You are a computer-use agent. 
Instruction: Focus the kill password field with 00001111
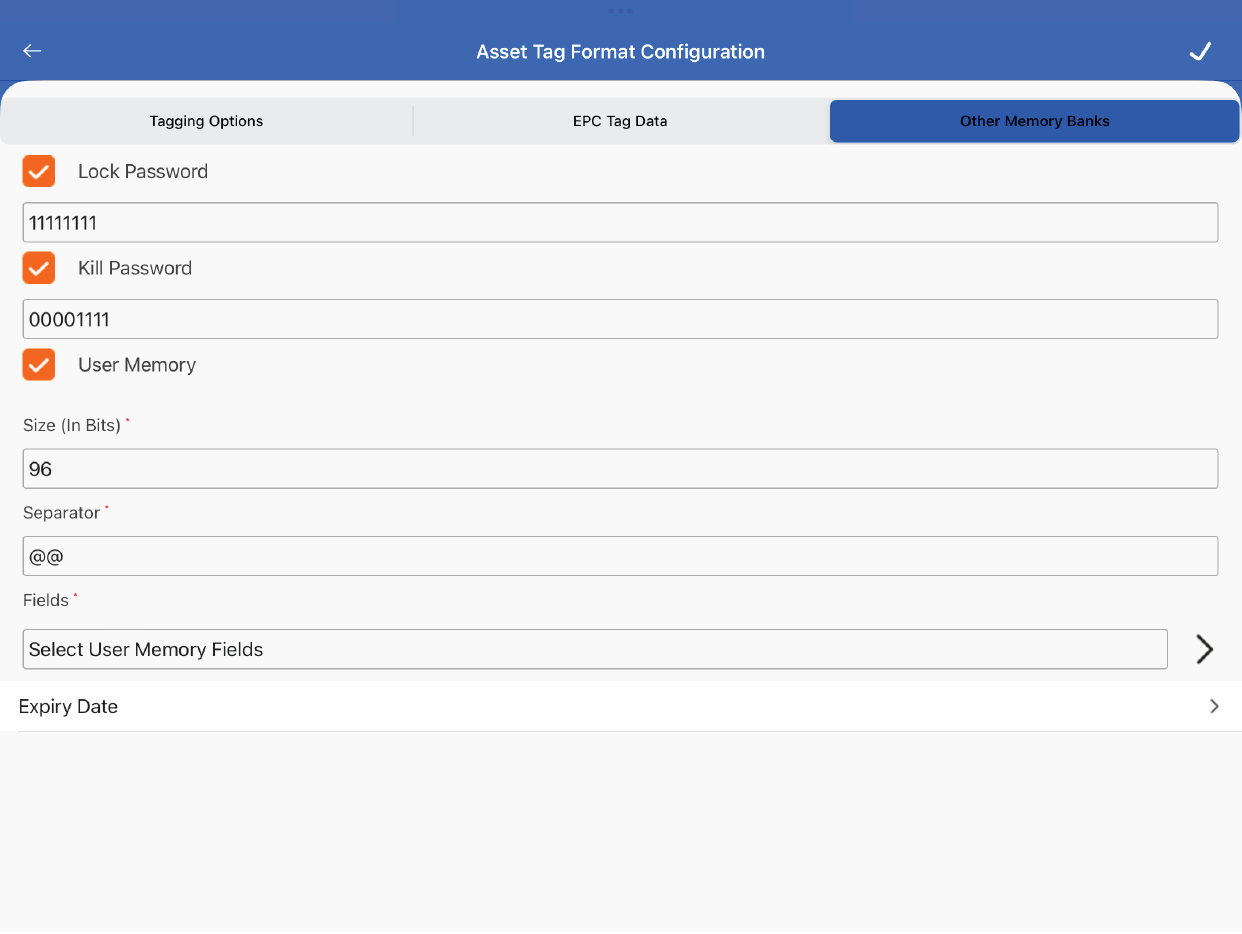620,319
